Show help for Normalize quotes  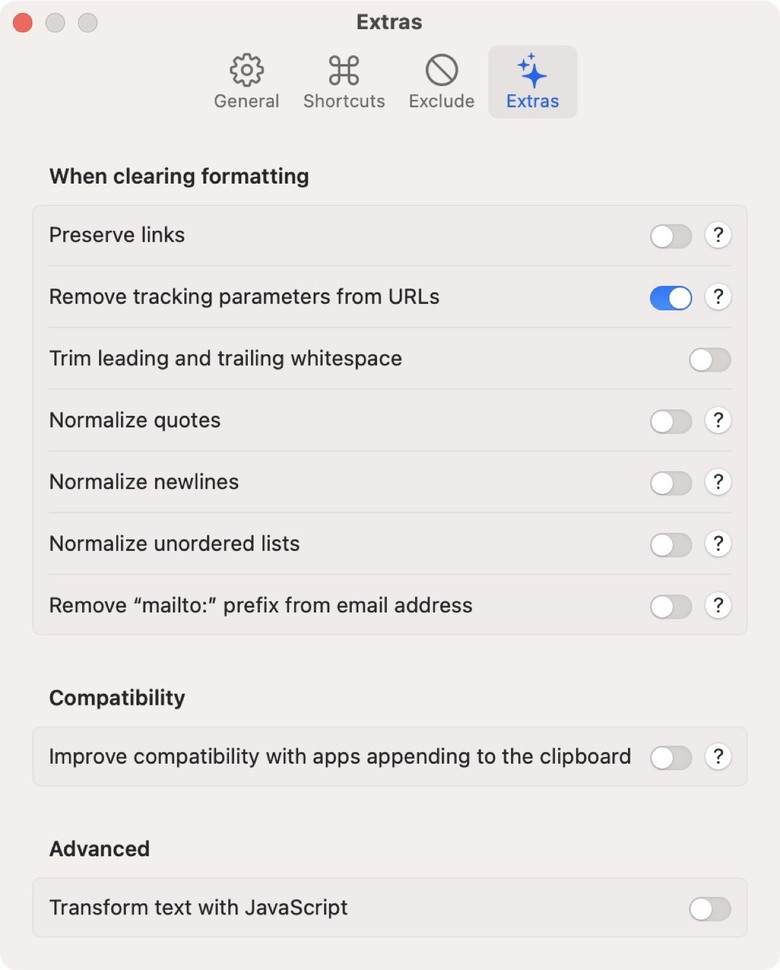tap(718, 421)
